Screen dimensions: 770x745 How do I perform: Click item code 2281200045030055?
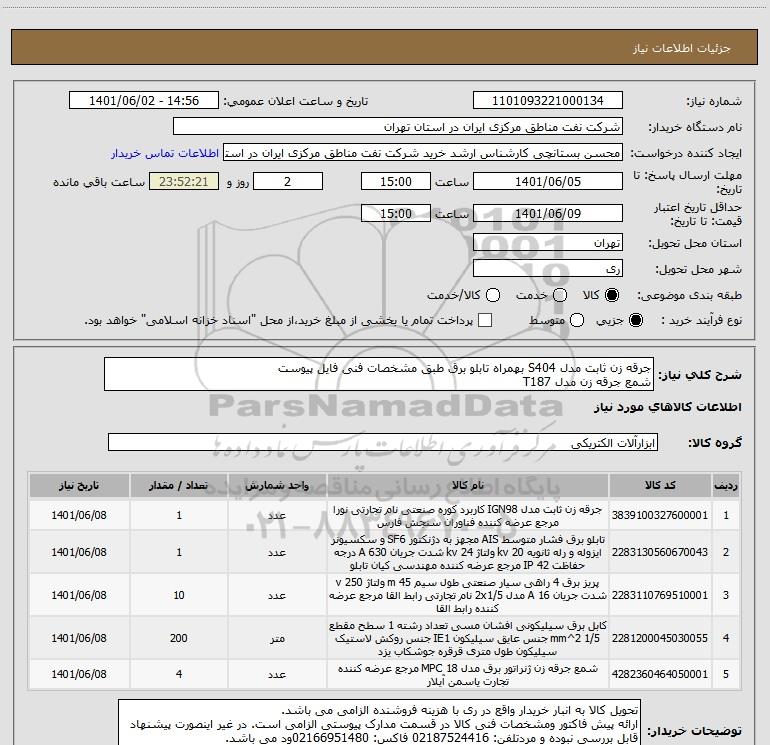(x=660, y=638)
